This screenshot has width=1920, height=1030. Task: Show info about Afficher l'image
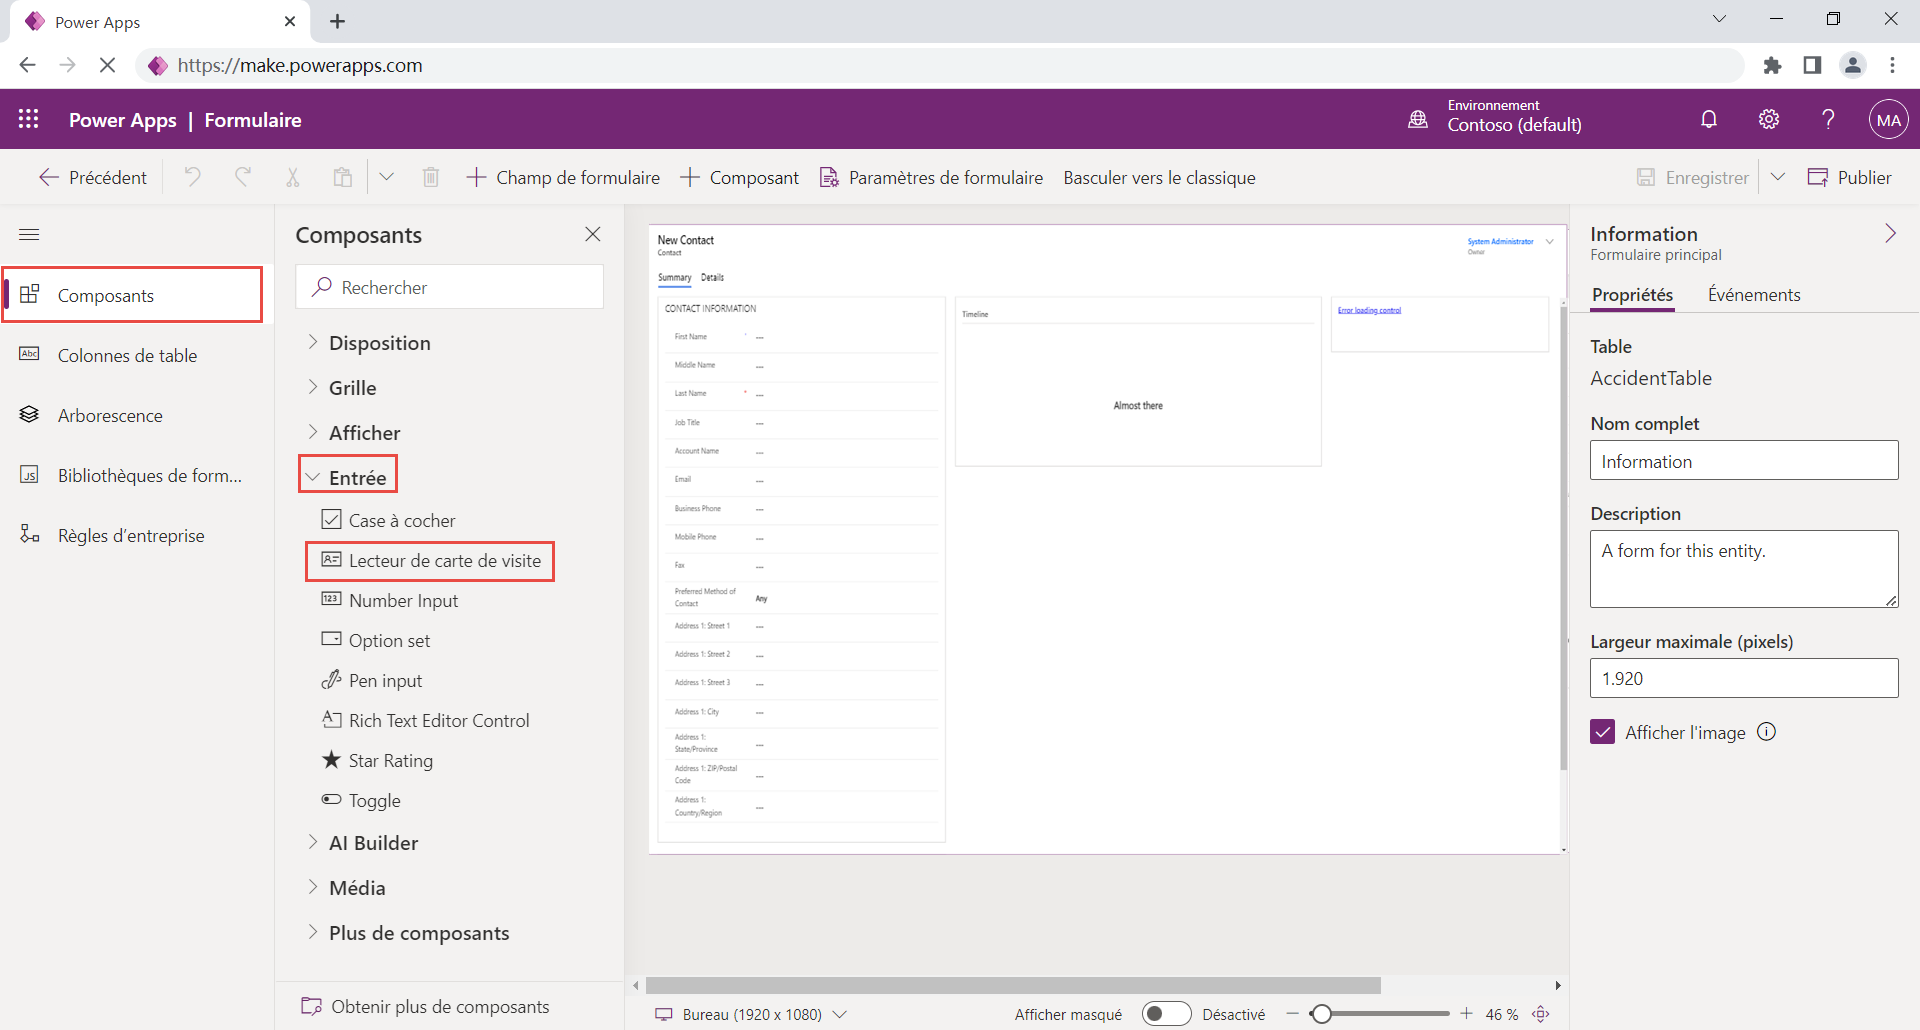[x=1767, y=732]
